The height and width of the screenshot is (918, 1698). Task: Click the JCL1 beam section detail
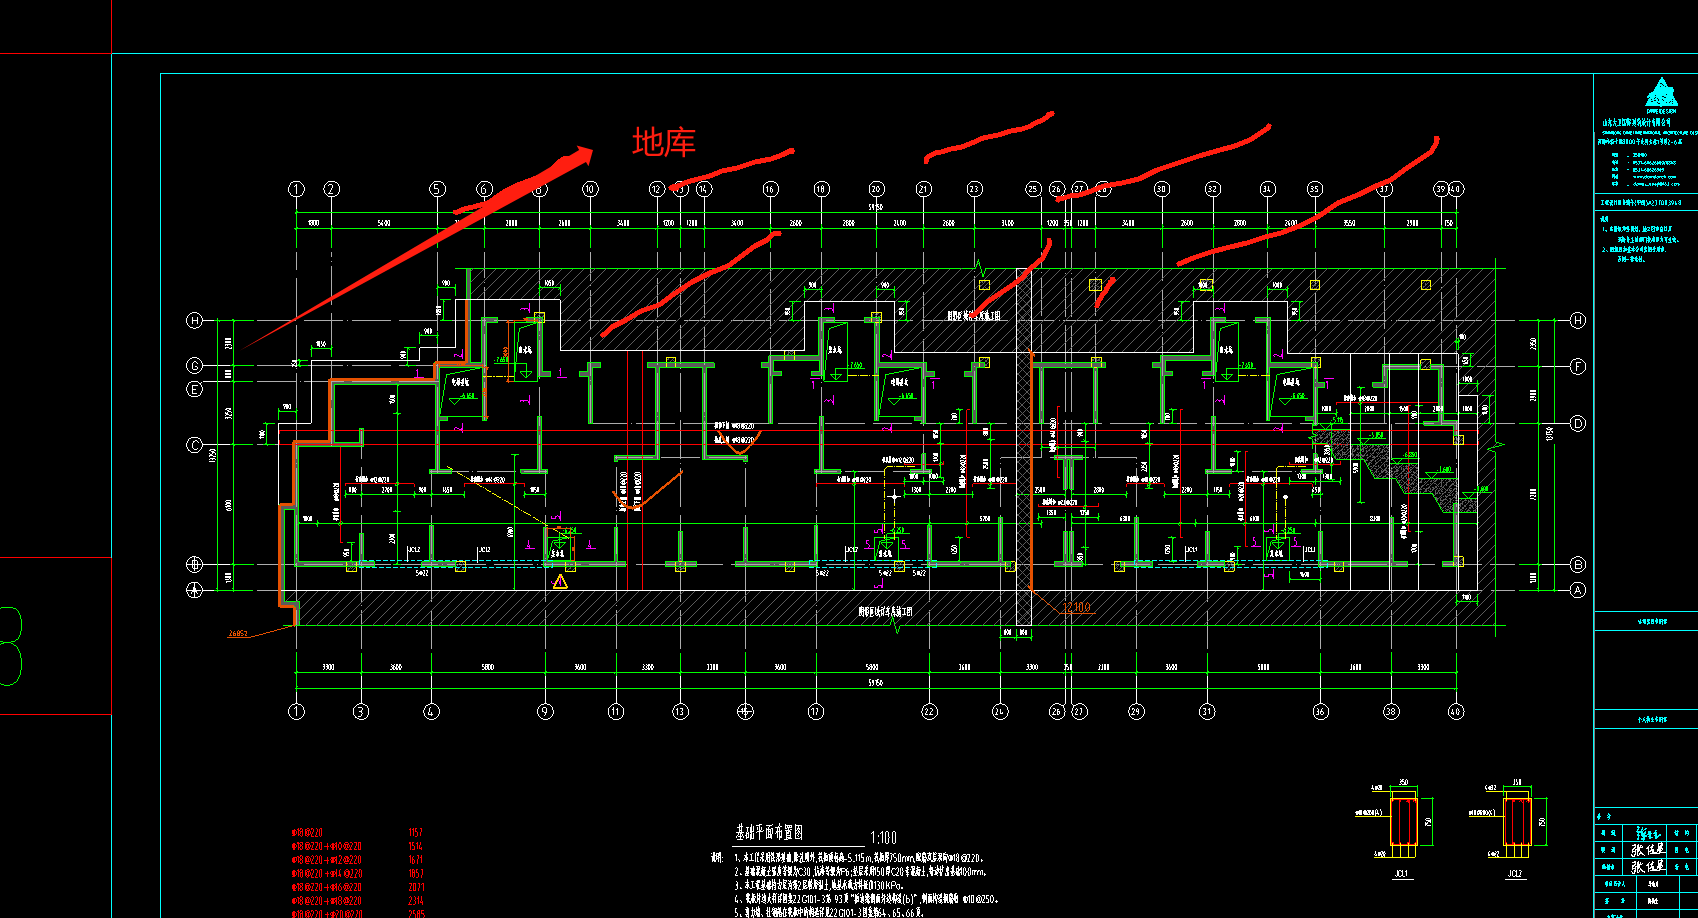click(x=1404, y=820)
